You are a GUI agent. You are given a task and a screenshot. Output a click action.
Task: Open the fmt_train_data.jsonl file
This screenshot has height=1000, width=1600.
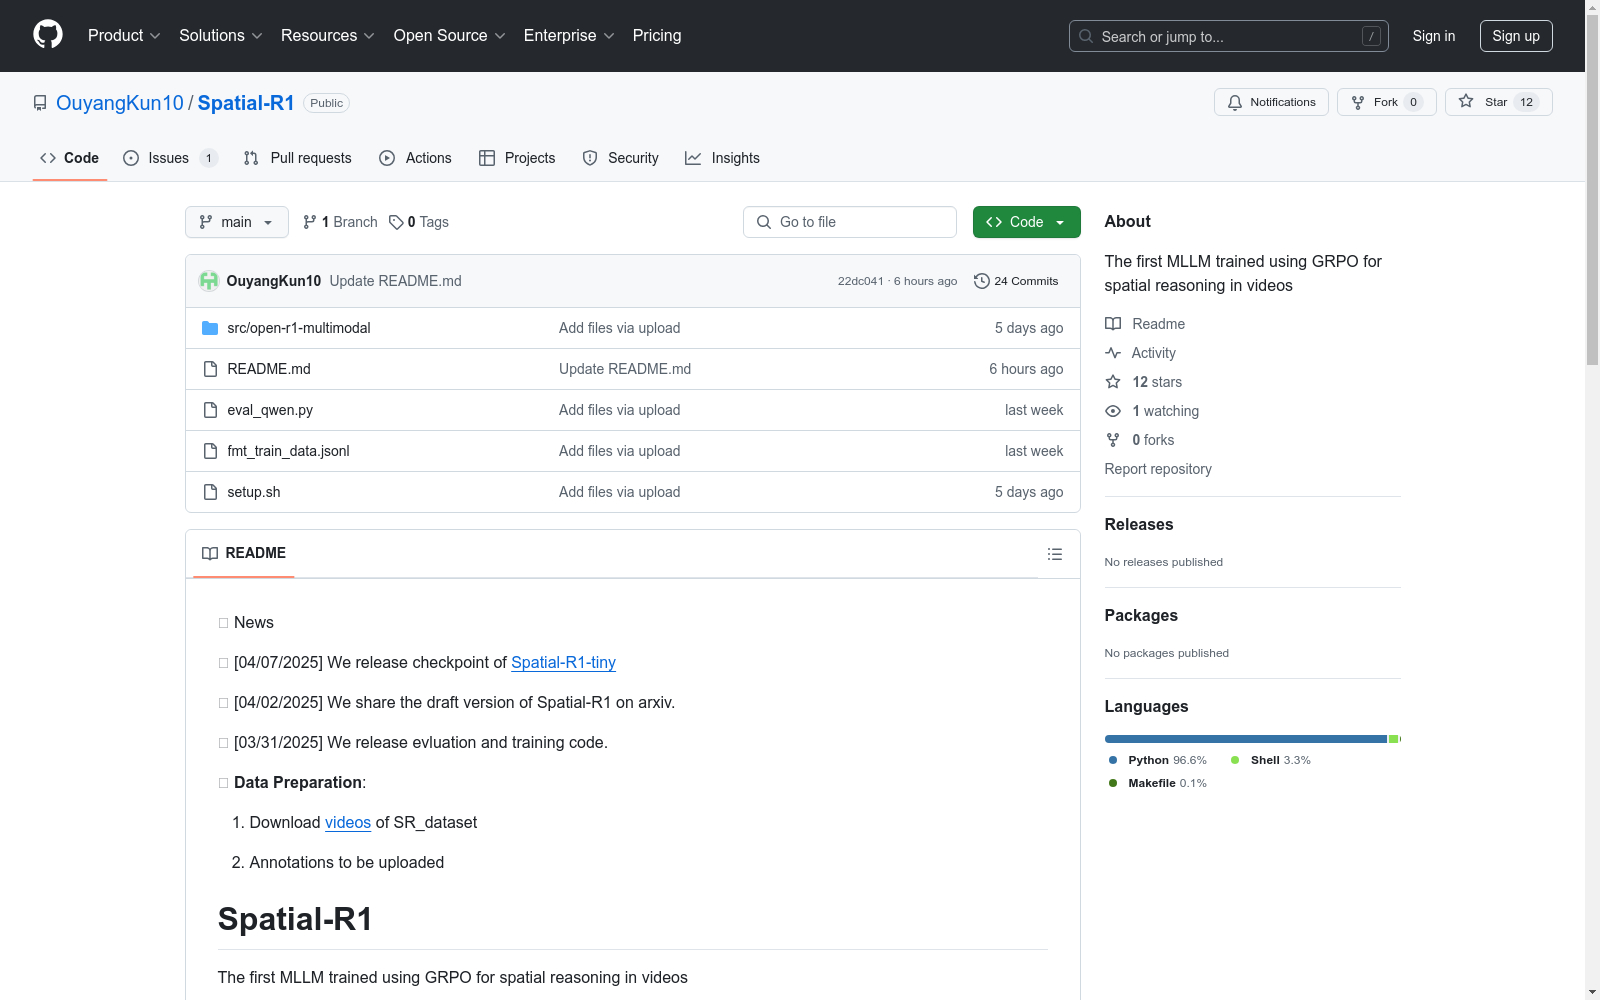coord(288,451)
